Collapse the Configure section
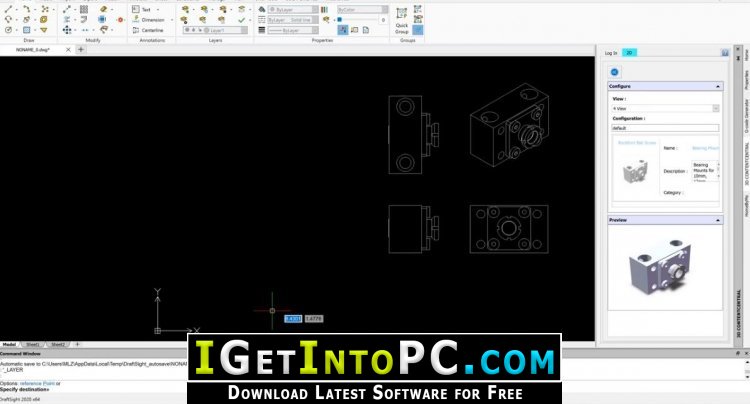This screenshot has height=404, width=750. coord(717,86)
